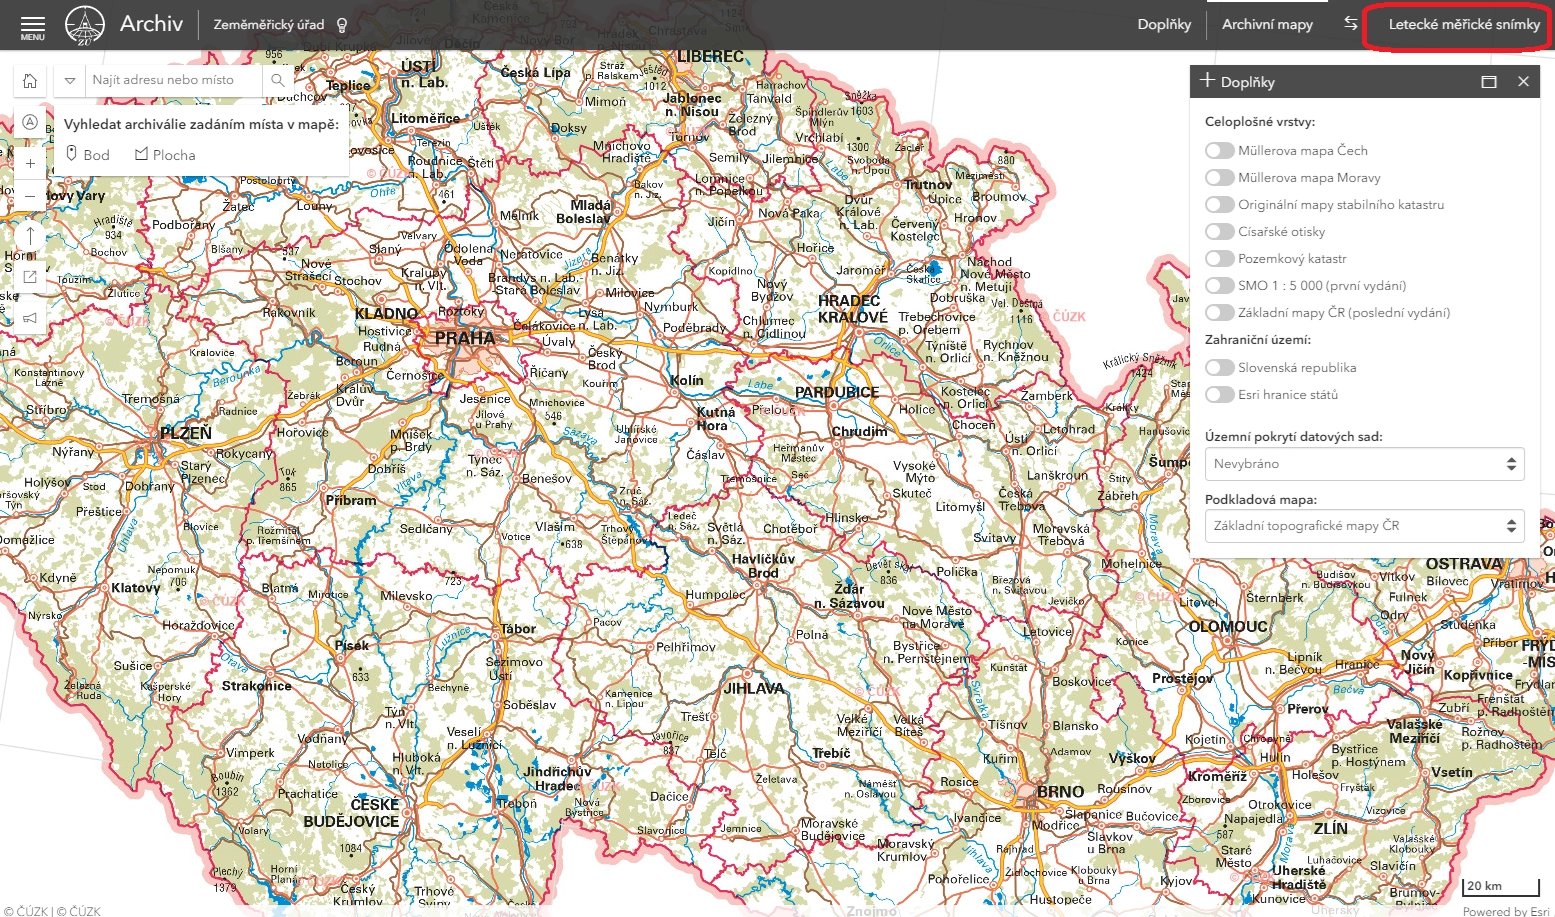Switch to Letecké měřické snímky tab
The width and height of the screenshot is (1555, 917).
(x=1464, y=24)
